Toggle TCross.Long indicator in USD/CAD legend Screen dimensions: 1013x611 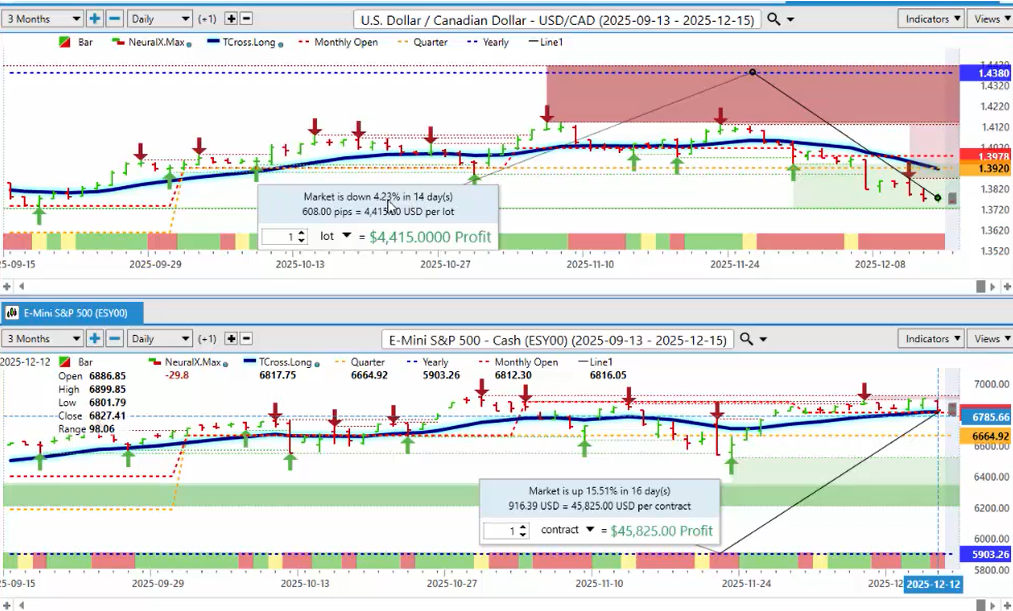coord(238,42)
